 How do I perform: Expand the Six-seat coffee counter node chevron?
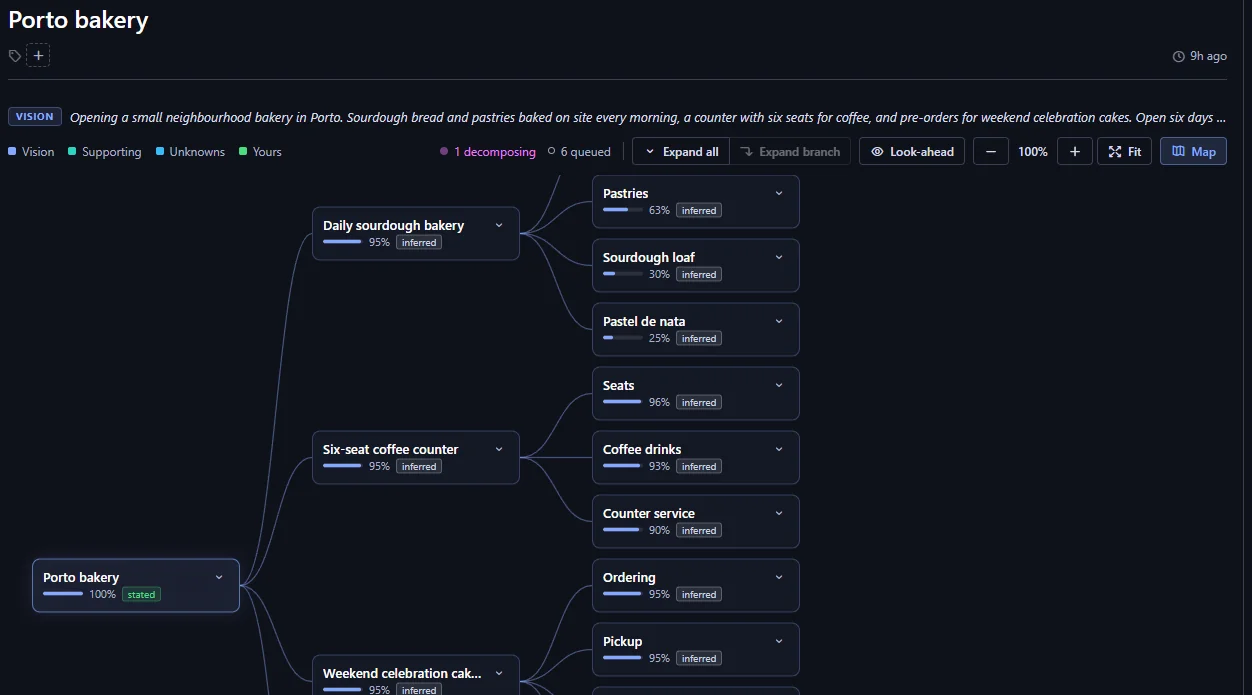click(499, 449)
